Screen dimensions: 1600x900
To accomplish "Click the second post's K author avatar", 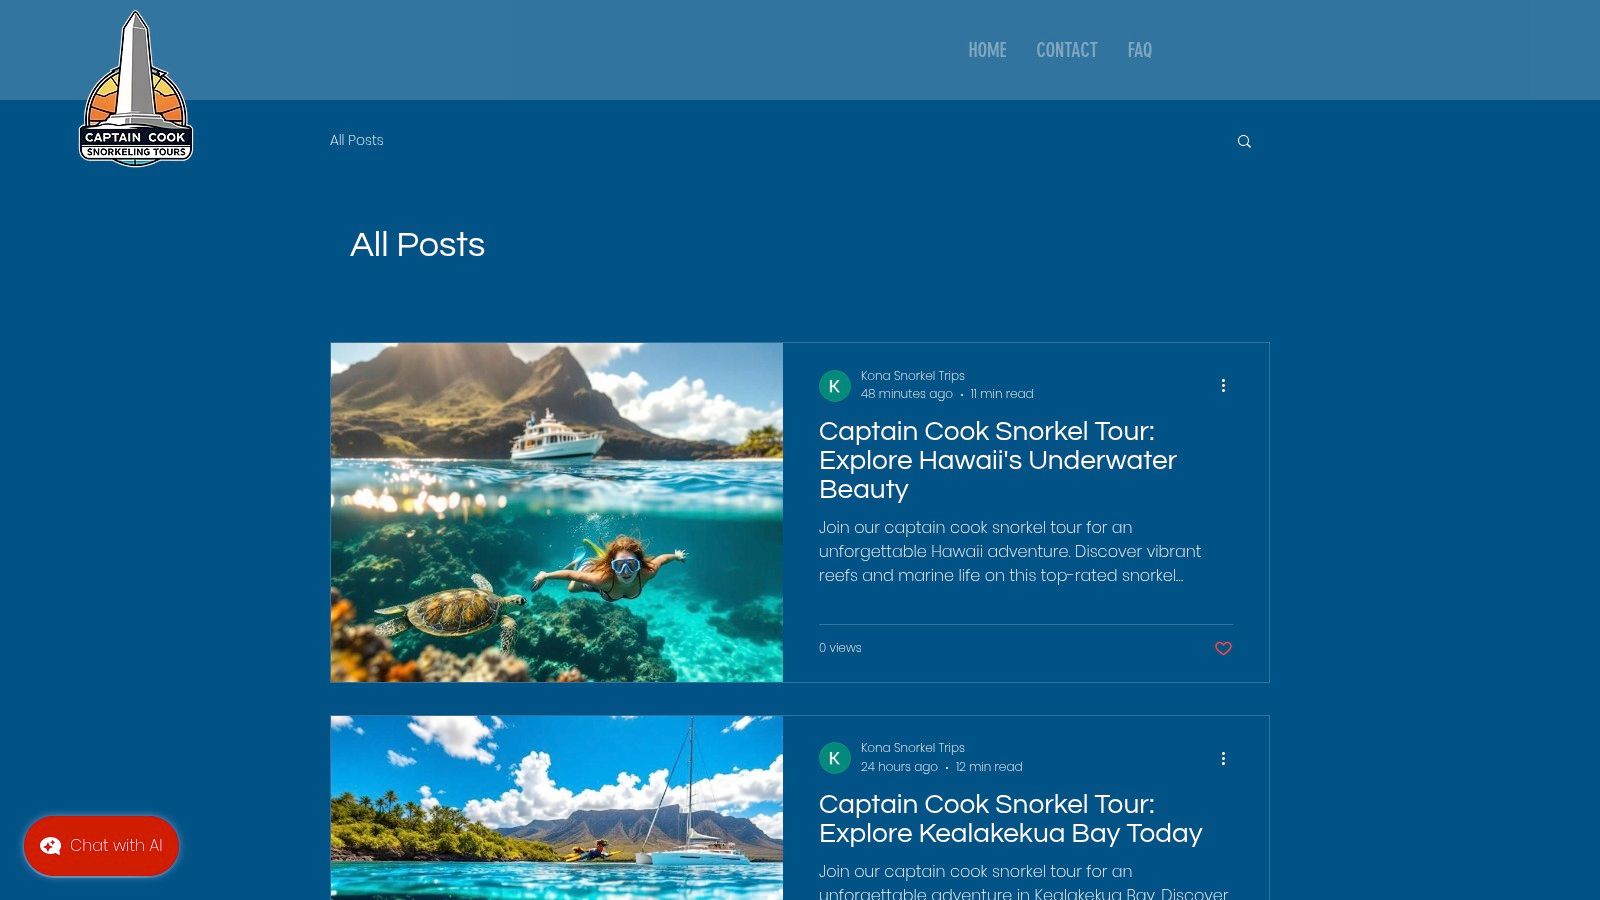I will [x=835, y=758].
